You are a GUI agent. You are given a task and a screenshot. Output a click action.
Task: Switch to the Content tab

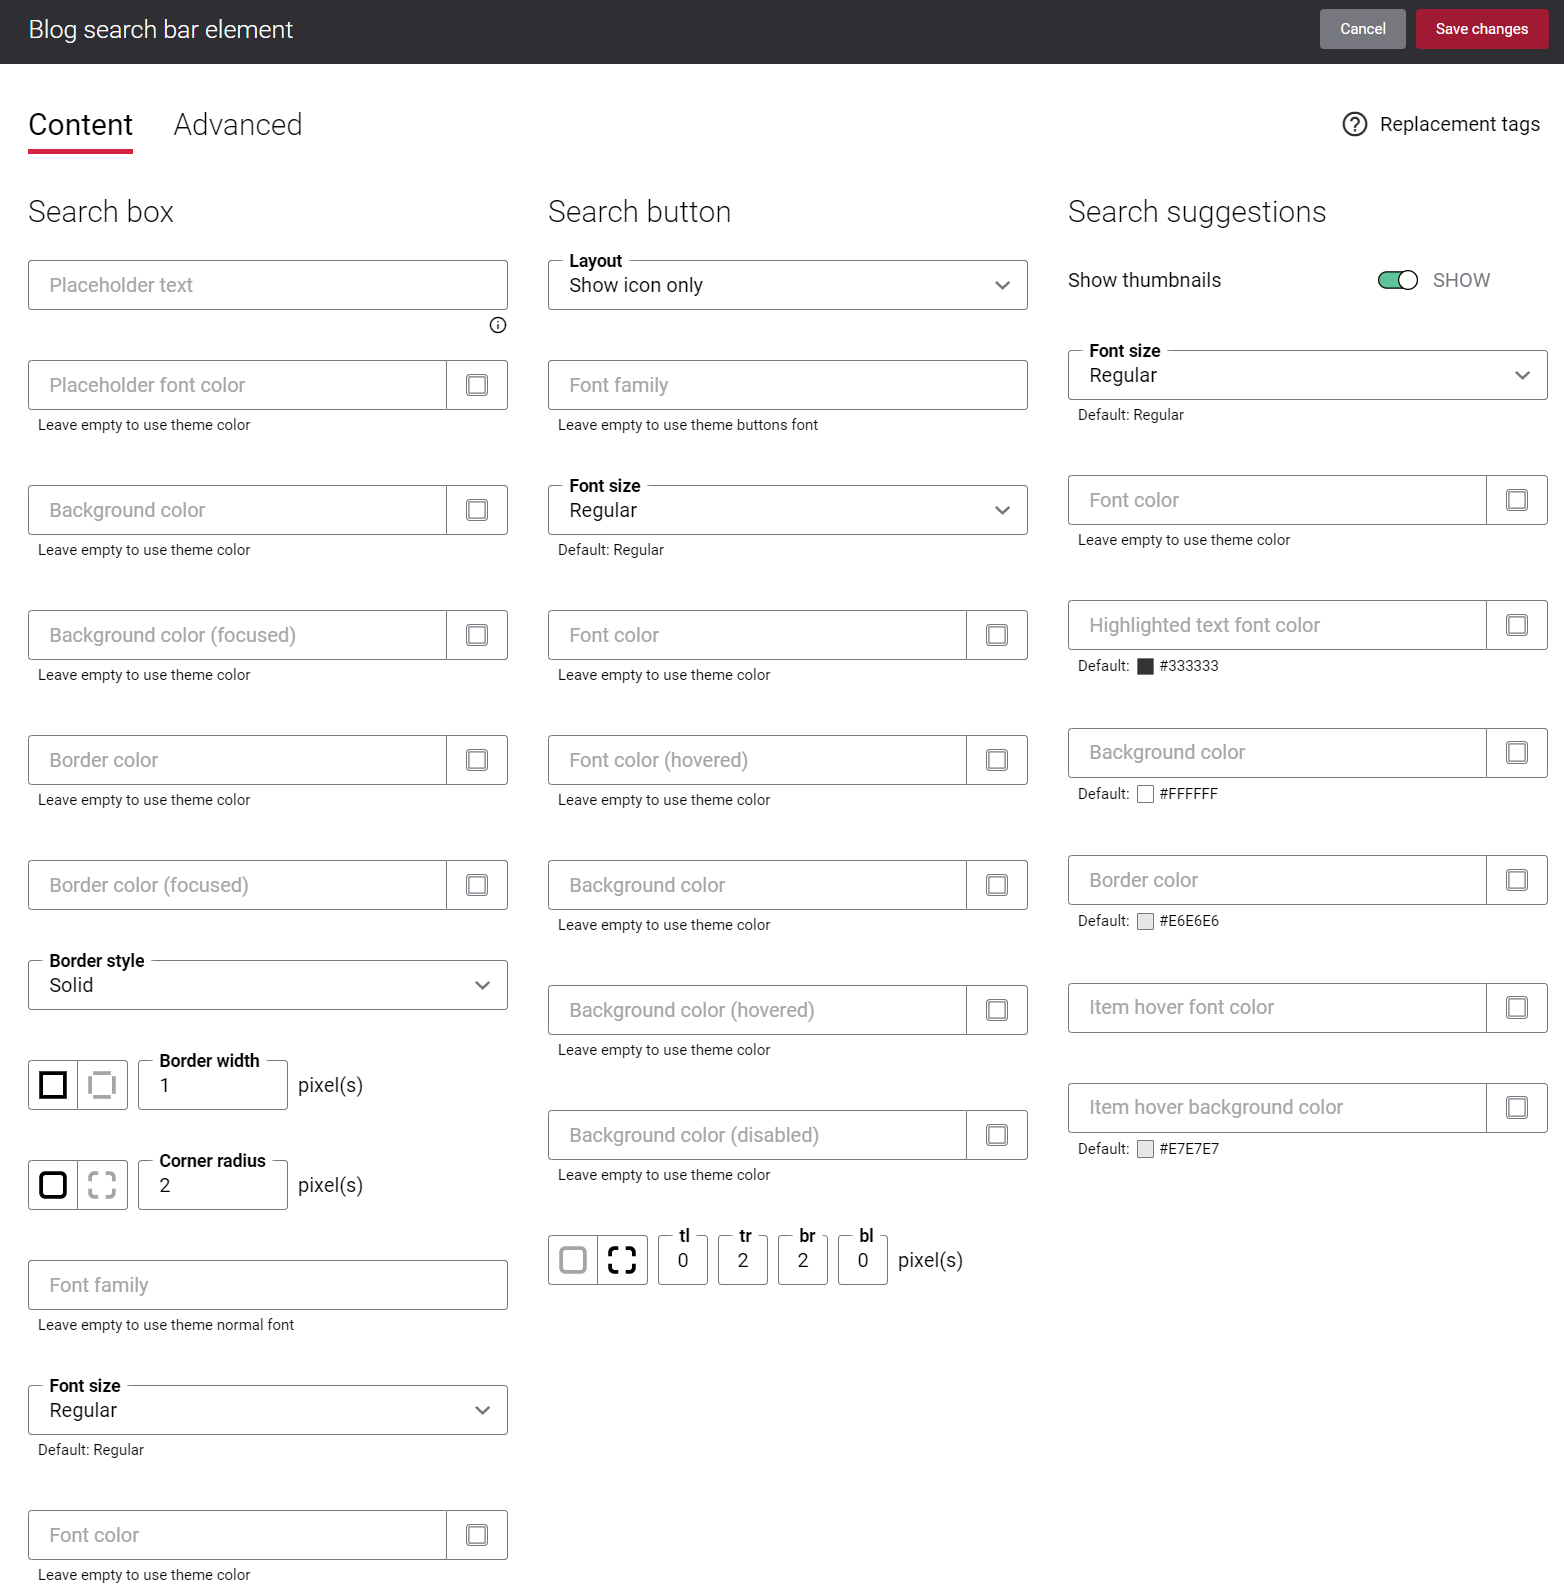point(80,125)
